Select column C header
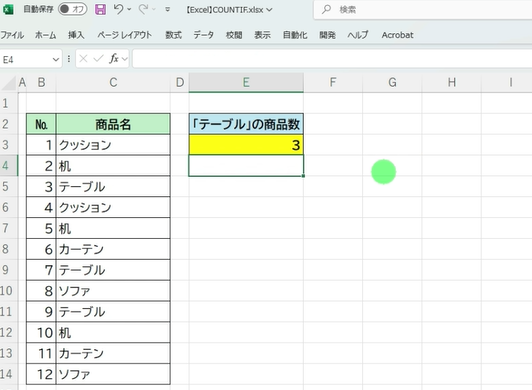 tap(113, 82)
